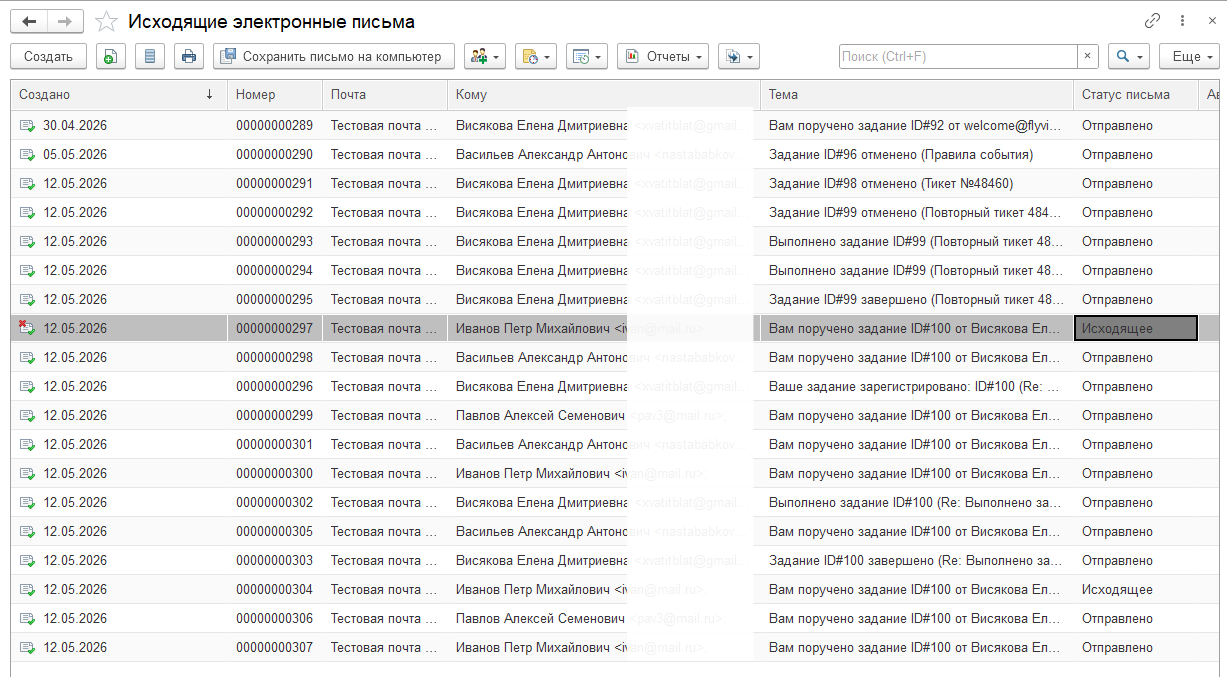Sort by the Создано column header
This screenshot has height=677, width=1227.
coord(118,95)
